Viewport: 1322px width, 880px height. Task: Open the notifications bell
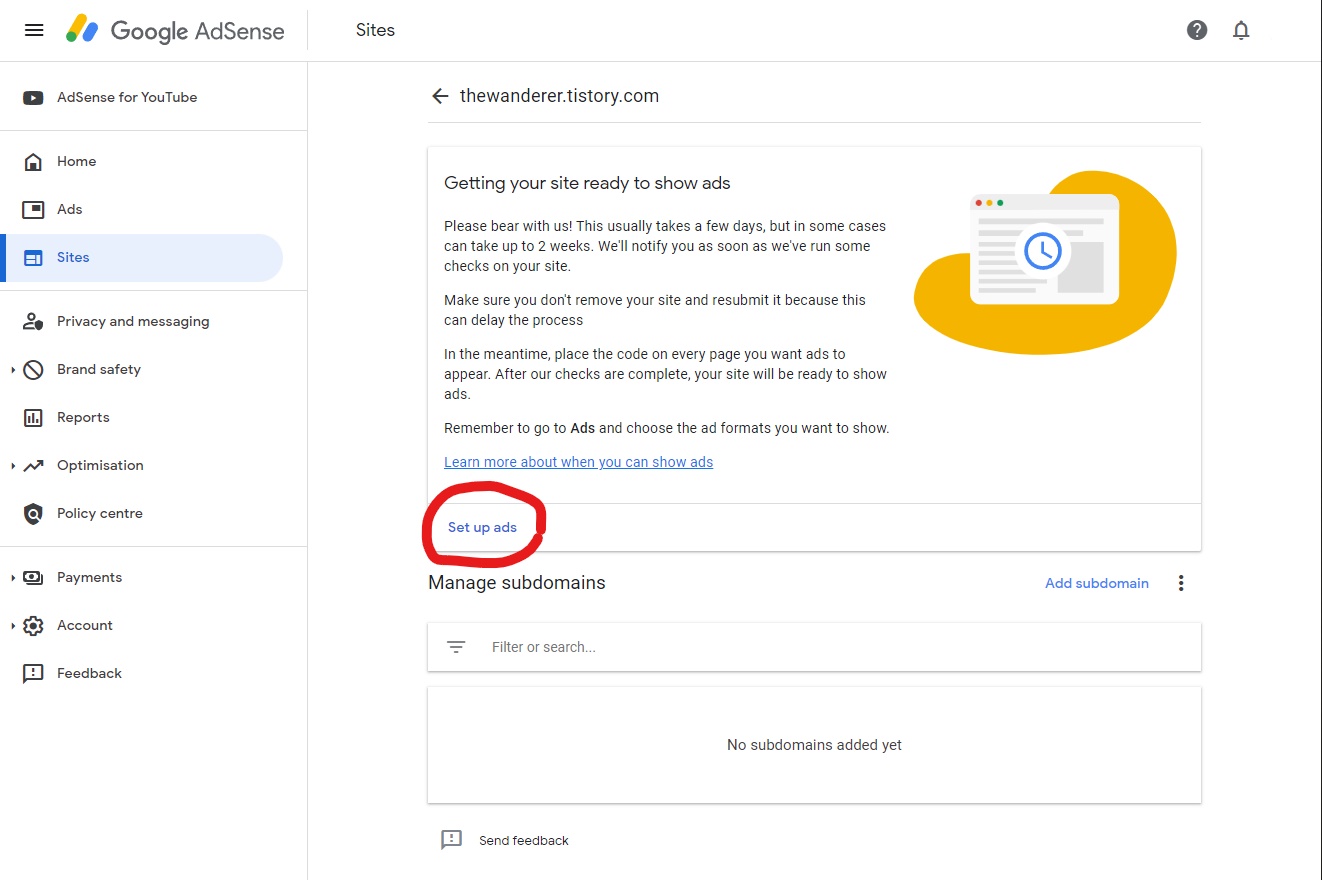tap(1241, 30)
